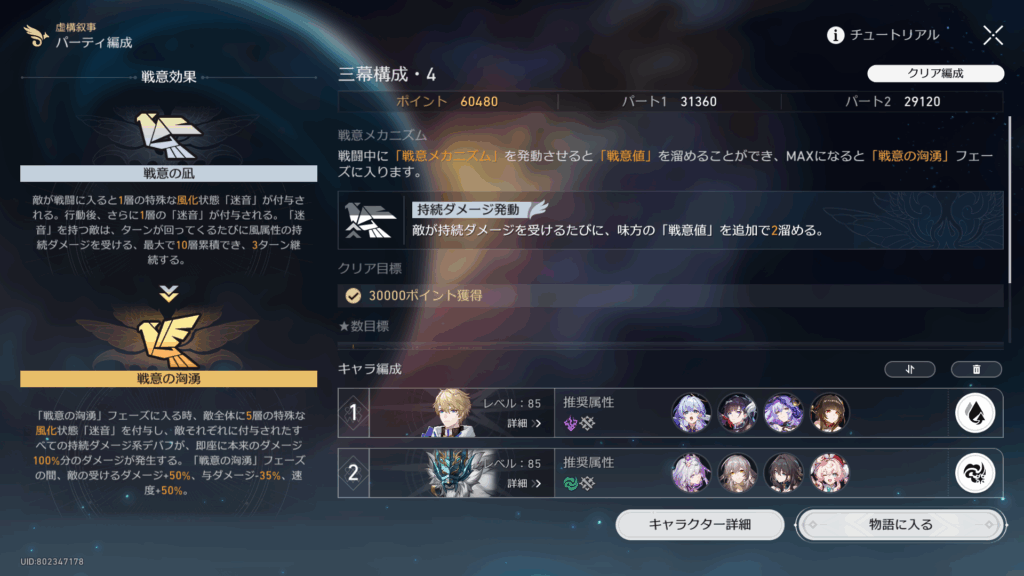Click the 持続ダメージ発動 mechanism bird icon
1024x576 pixels.
370,220
